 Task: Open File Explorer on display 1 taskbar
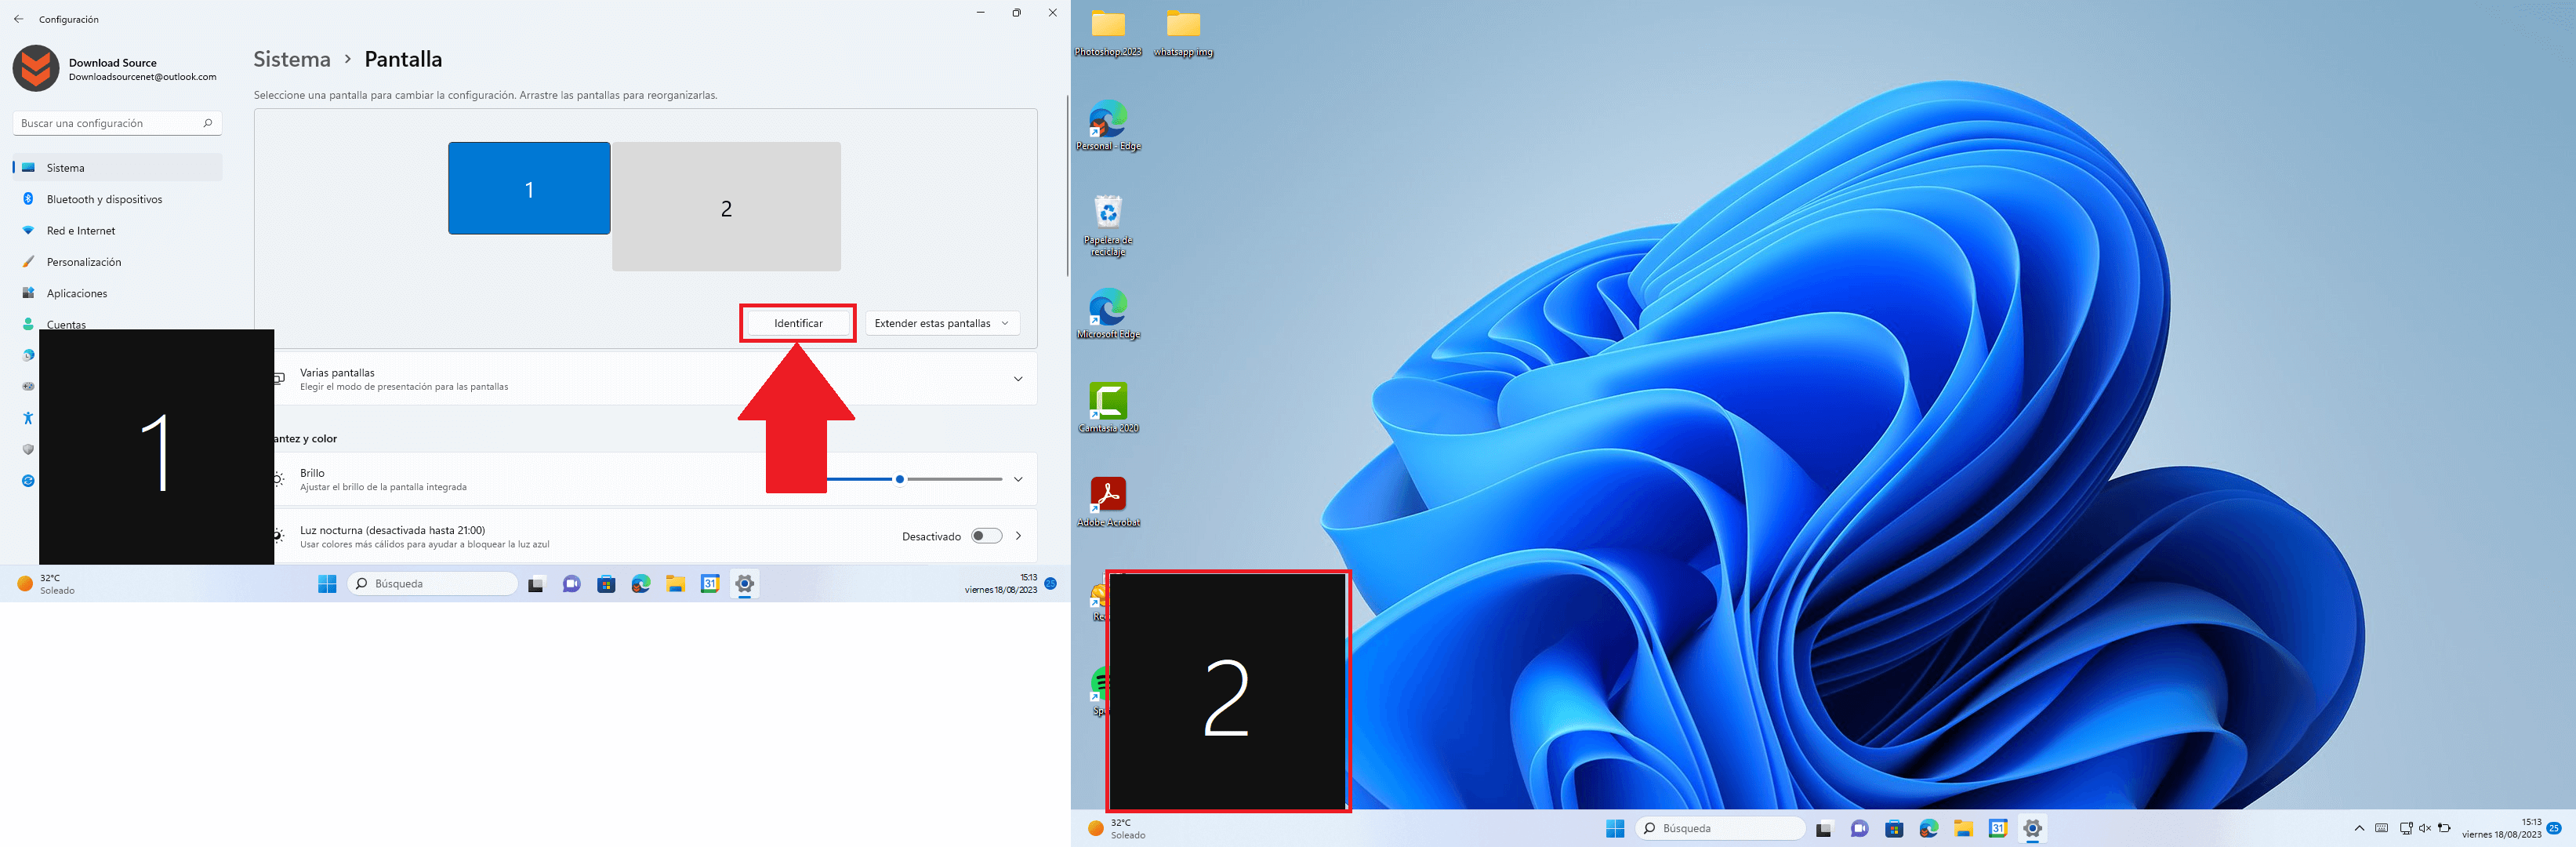[676, 584]
